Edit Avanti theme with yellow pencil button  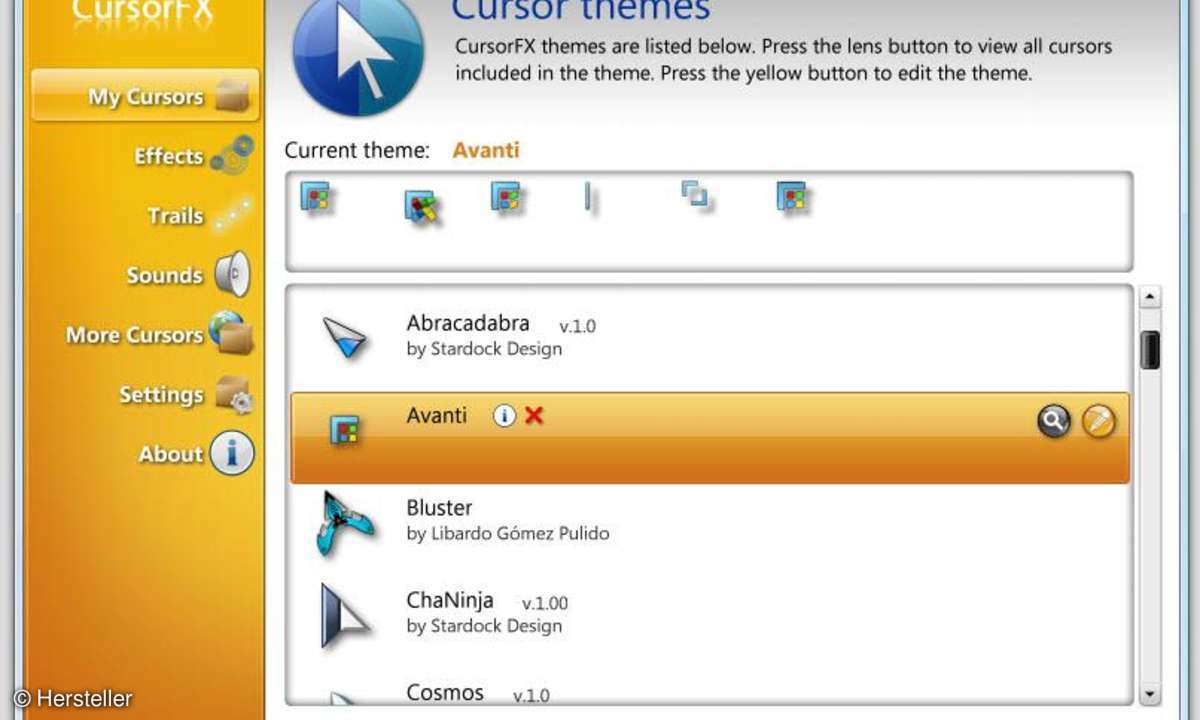coord(1098,422)
